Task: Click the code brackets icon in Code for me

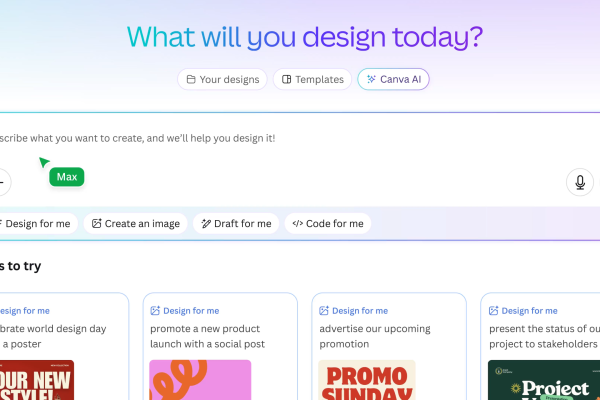Action: 297,224
